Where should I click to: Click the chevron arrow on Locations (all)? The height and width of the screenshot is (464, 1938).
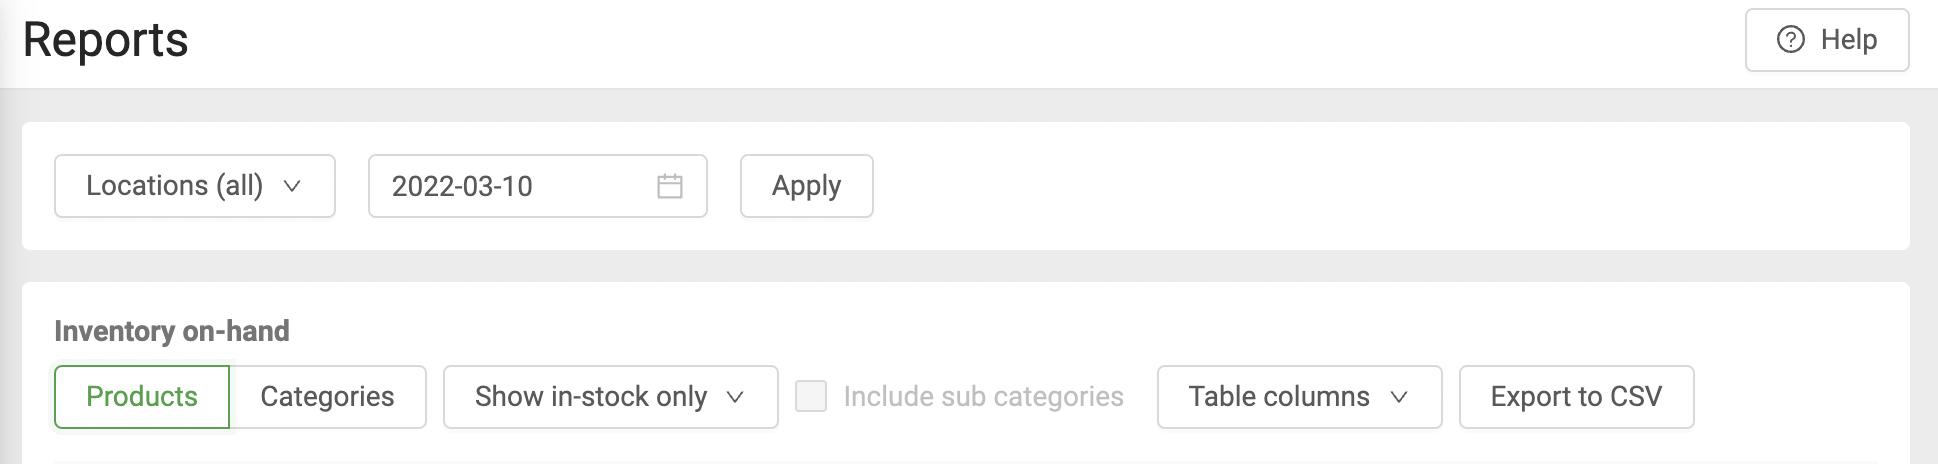point(292,186)
